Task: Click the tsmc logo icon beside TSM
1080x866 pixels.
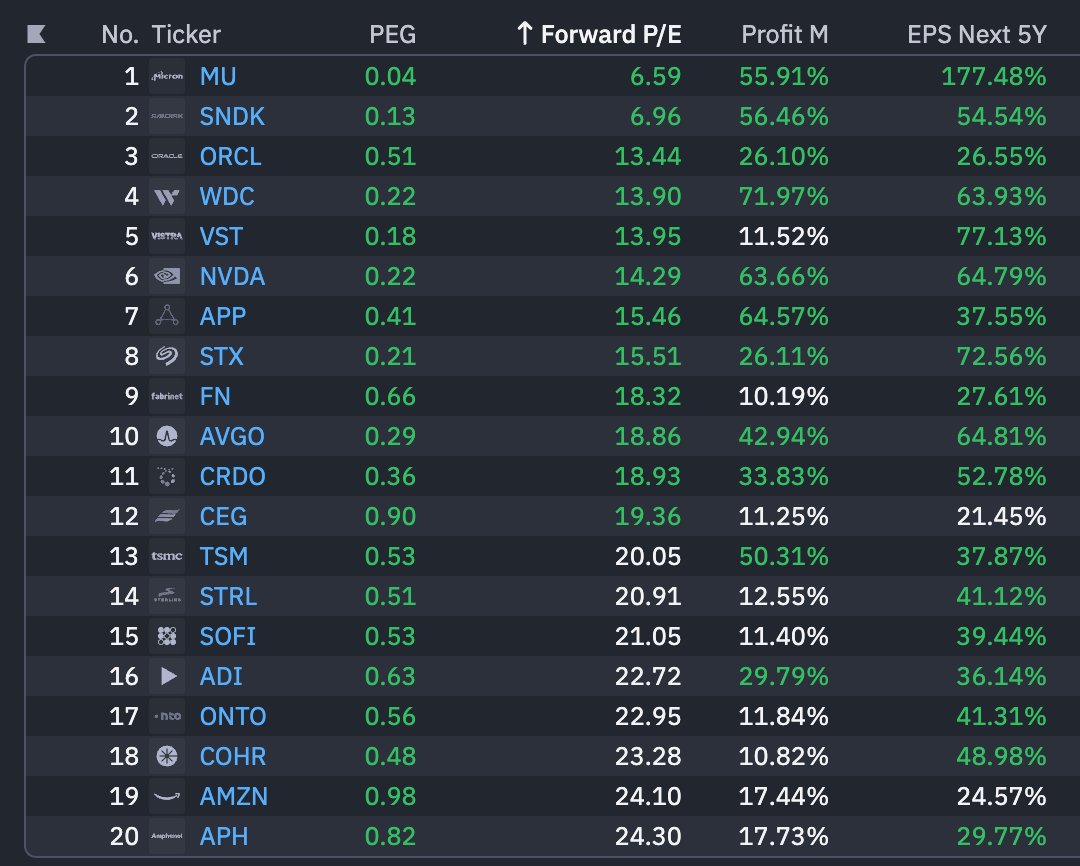Action: coord(167,556)
